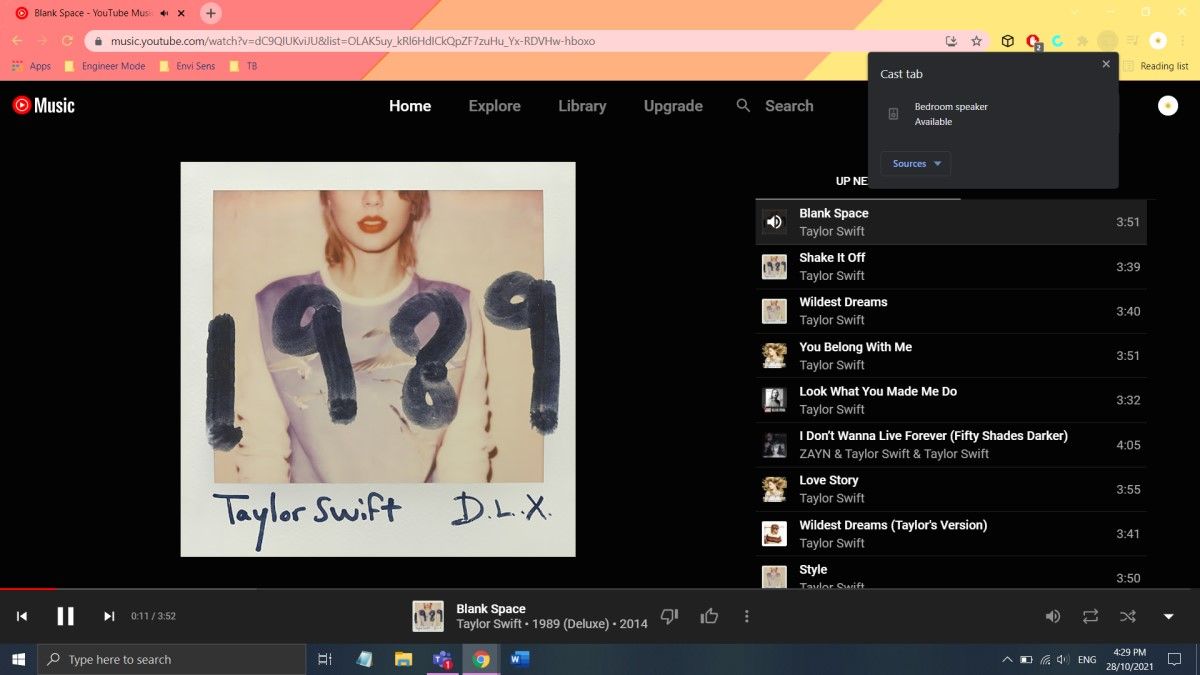Image resolution: width=1200 pixels, height=675 pixels.
Task: Click the YouTube Music logo
Action: (43, 105)
